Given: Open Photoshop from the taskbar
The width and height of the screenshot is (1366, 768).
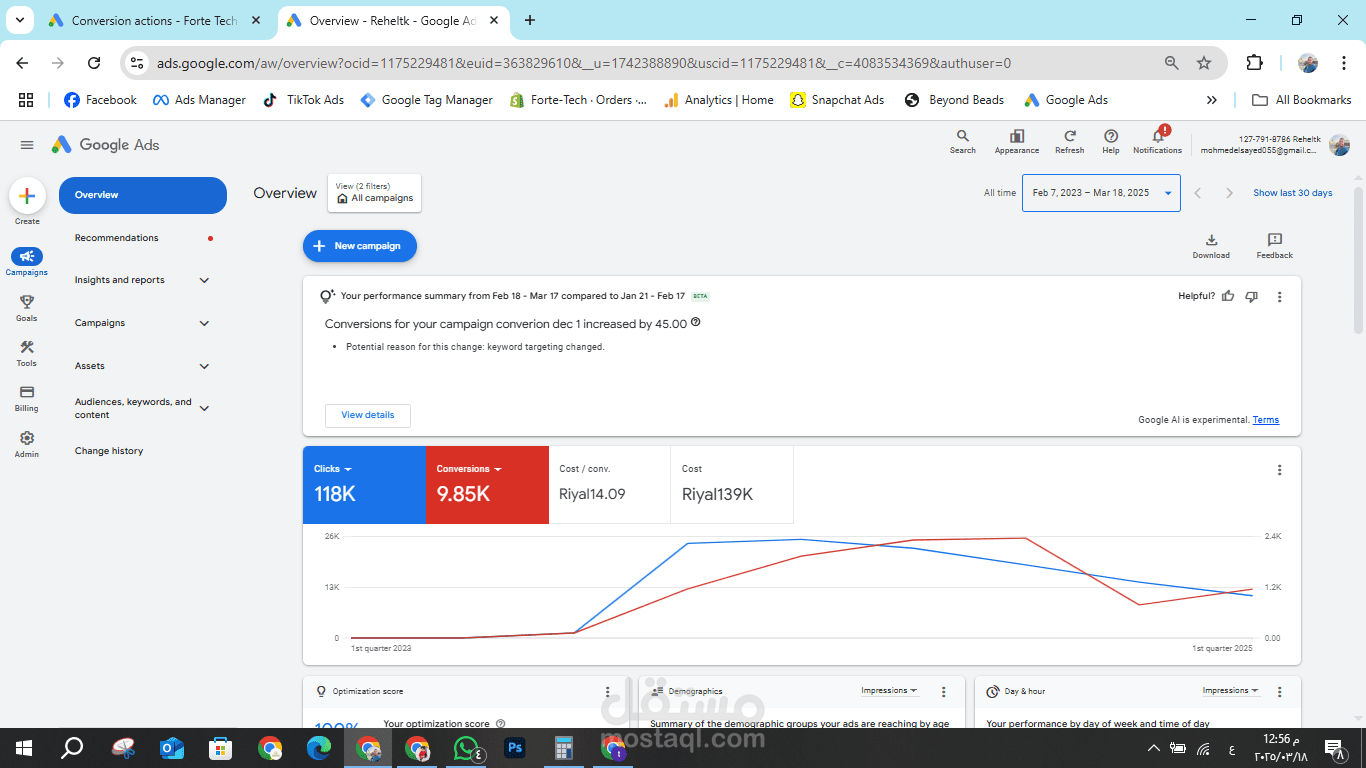Looking at the screenshot, I should click(x=516, y=747).
